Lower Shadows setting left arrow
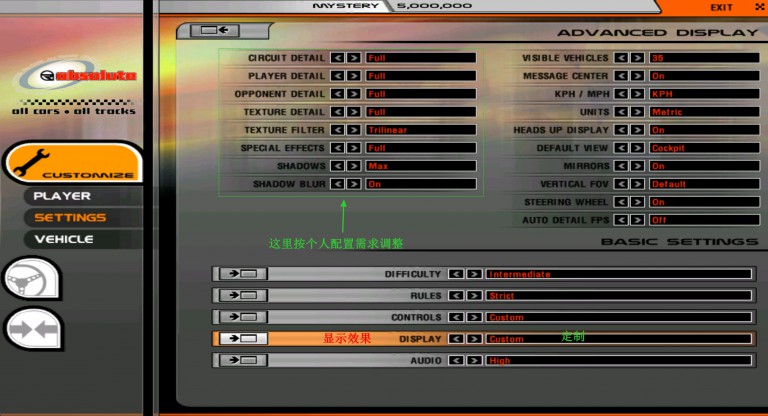Viewport: 768px width, 416px height. coord(337,166)
